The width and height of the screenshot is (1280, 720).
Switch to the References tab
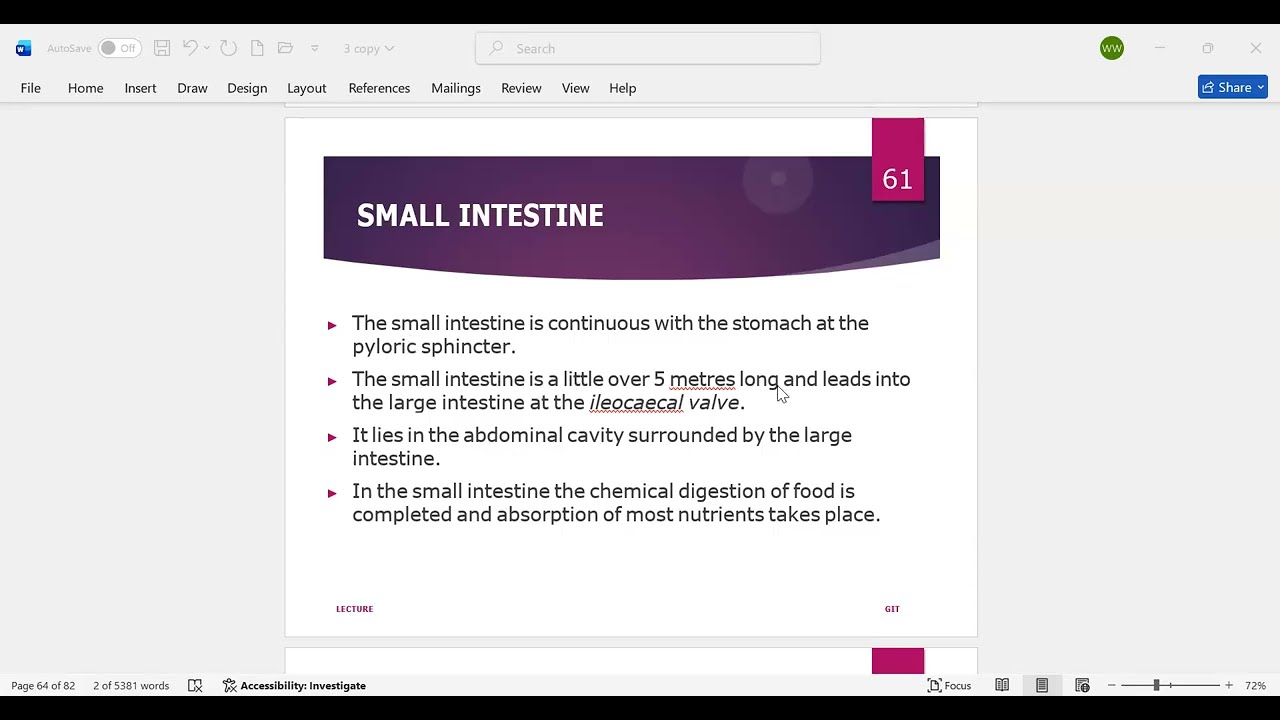pos(379,88)
